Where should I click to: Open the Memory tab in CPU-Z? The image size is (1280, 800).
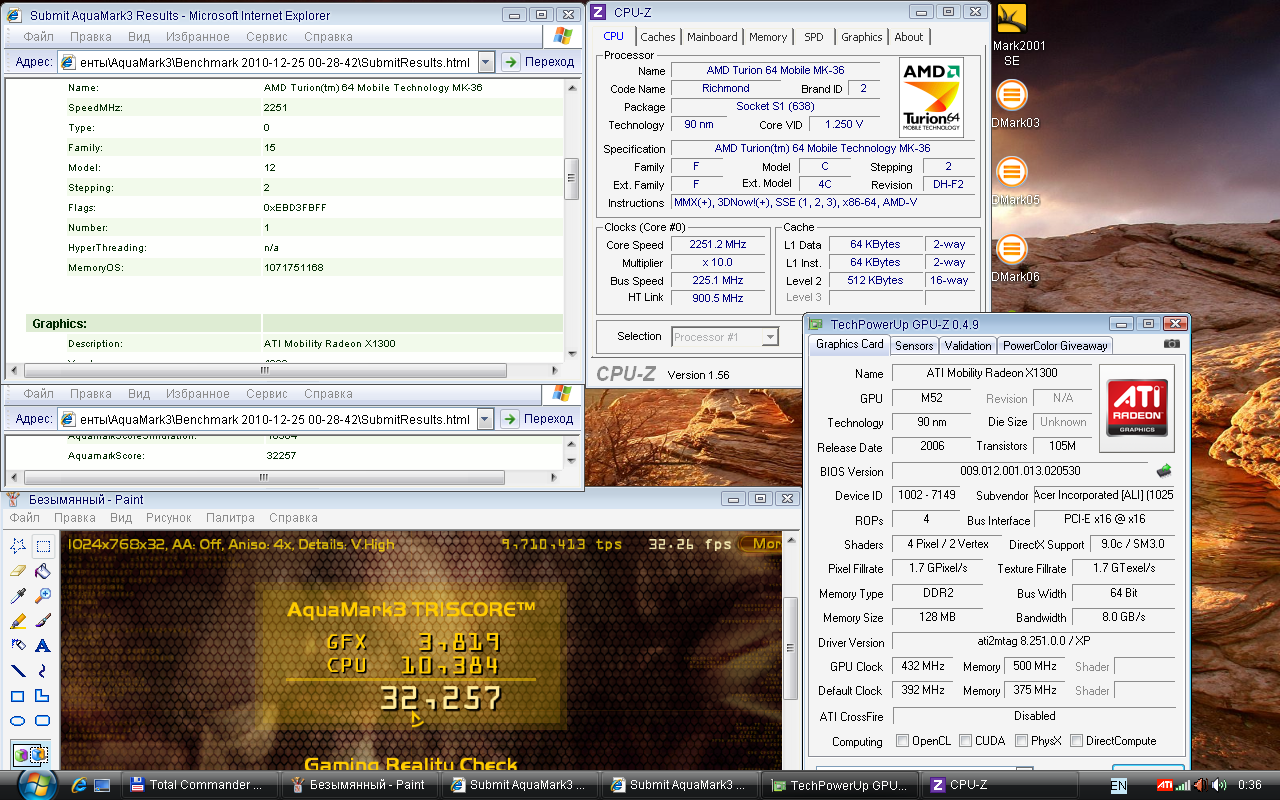pos(768,37)
